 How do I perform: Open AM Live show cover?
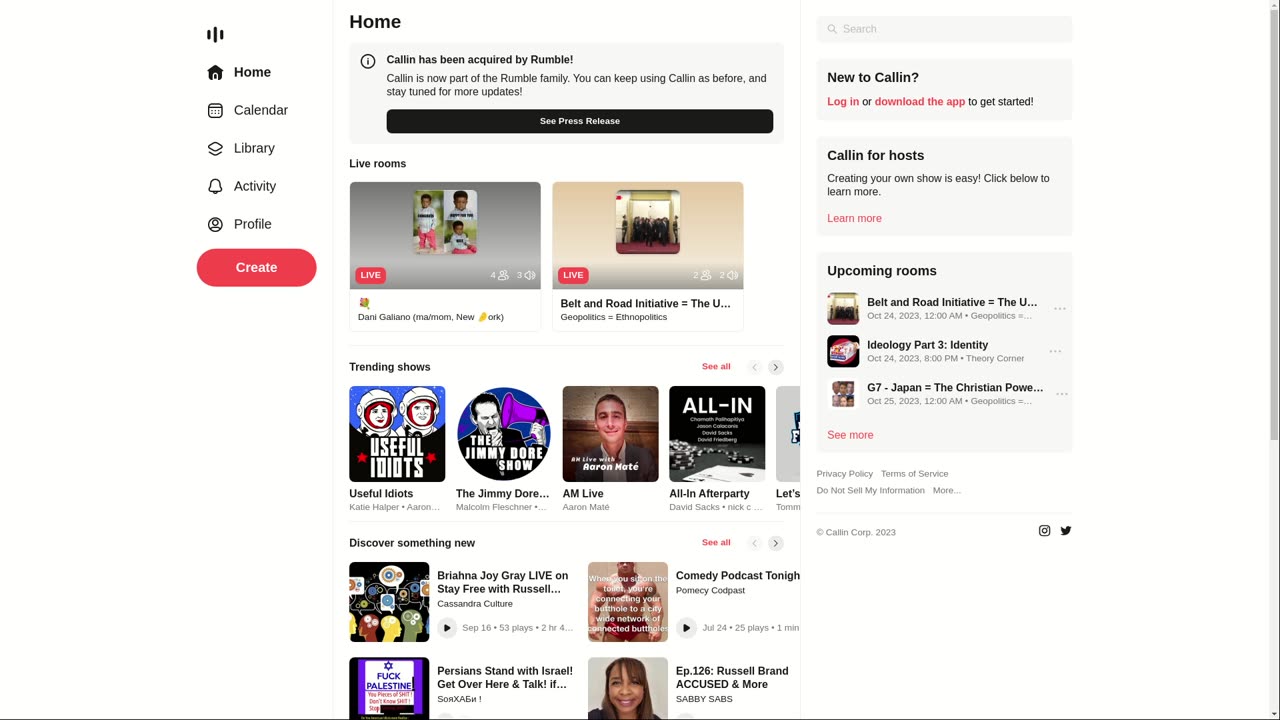(611, 434)
